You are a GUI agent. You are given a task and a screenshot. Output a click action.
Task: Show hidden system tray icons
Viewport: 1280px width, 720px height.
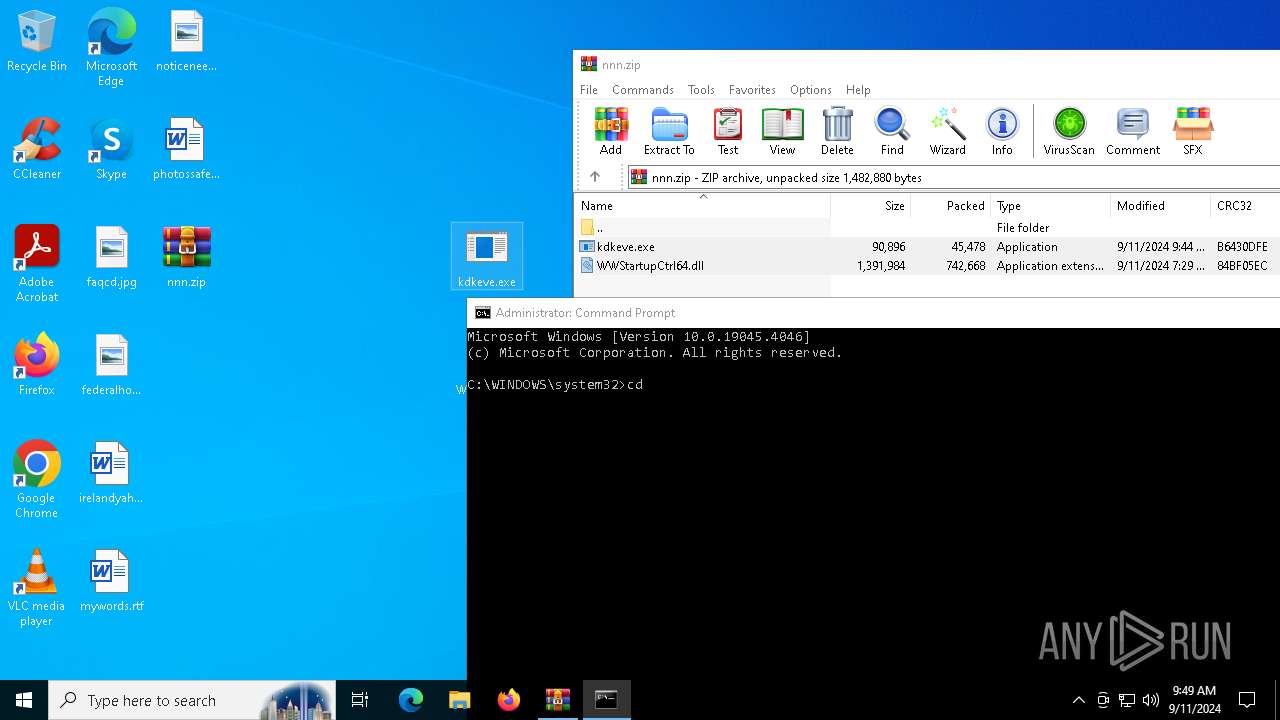(1078, 700)
